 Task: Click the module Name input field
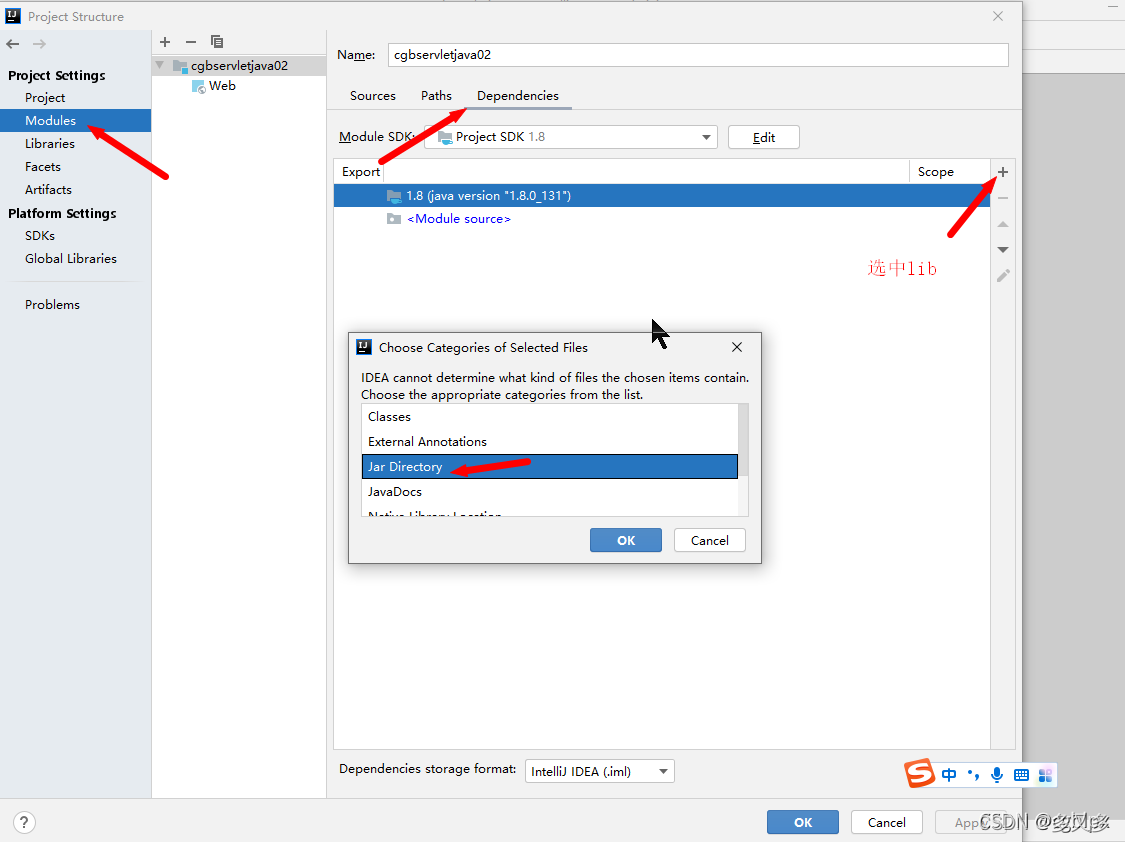click(698, 55)
